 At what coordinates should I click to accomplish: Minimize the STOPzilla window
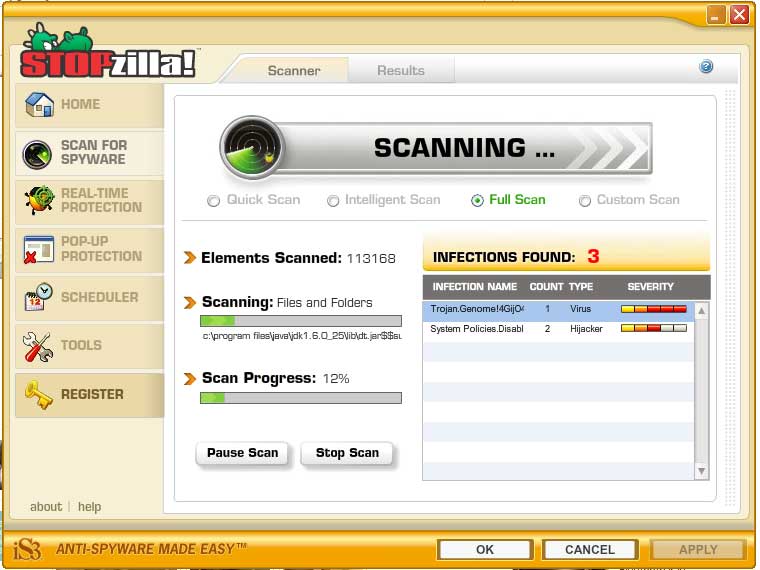tap(715, 15)
